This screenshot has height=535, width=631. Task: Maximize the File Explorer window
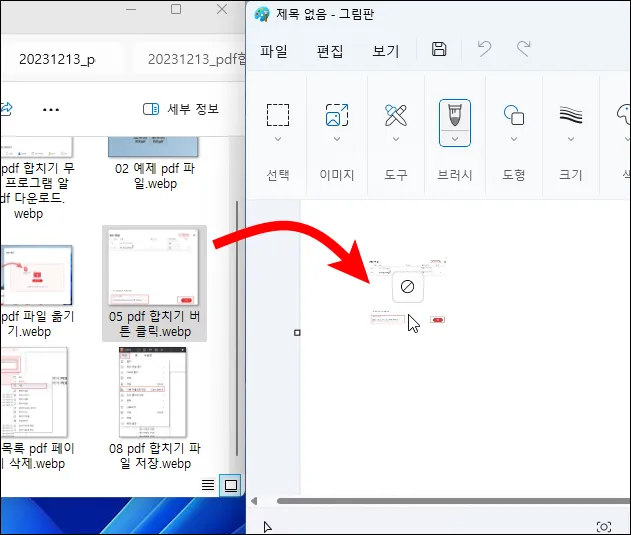point(176,9)
